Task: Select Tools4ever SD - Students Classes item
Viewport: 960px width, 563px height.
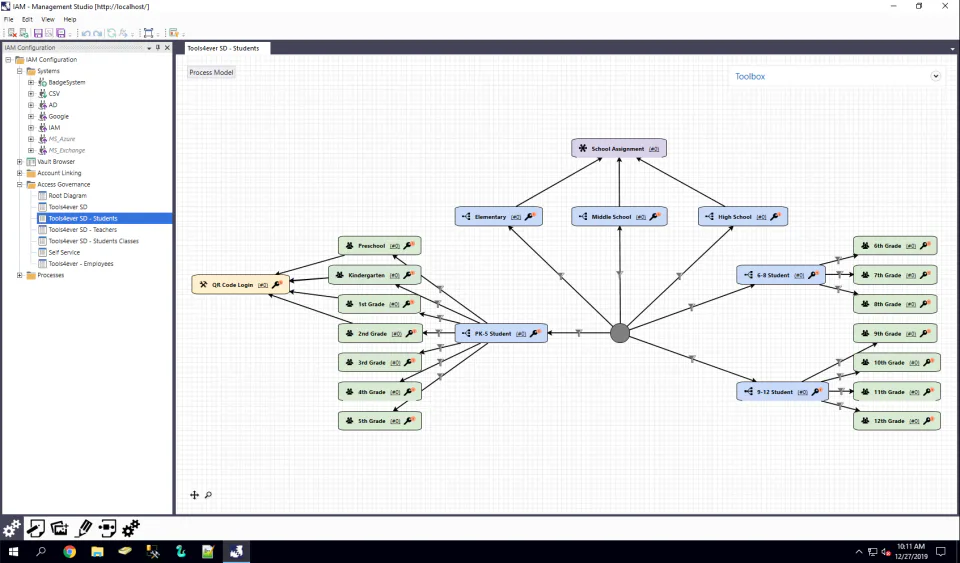Action: click(94, 241)
